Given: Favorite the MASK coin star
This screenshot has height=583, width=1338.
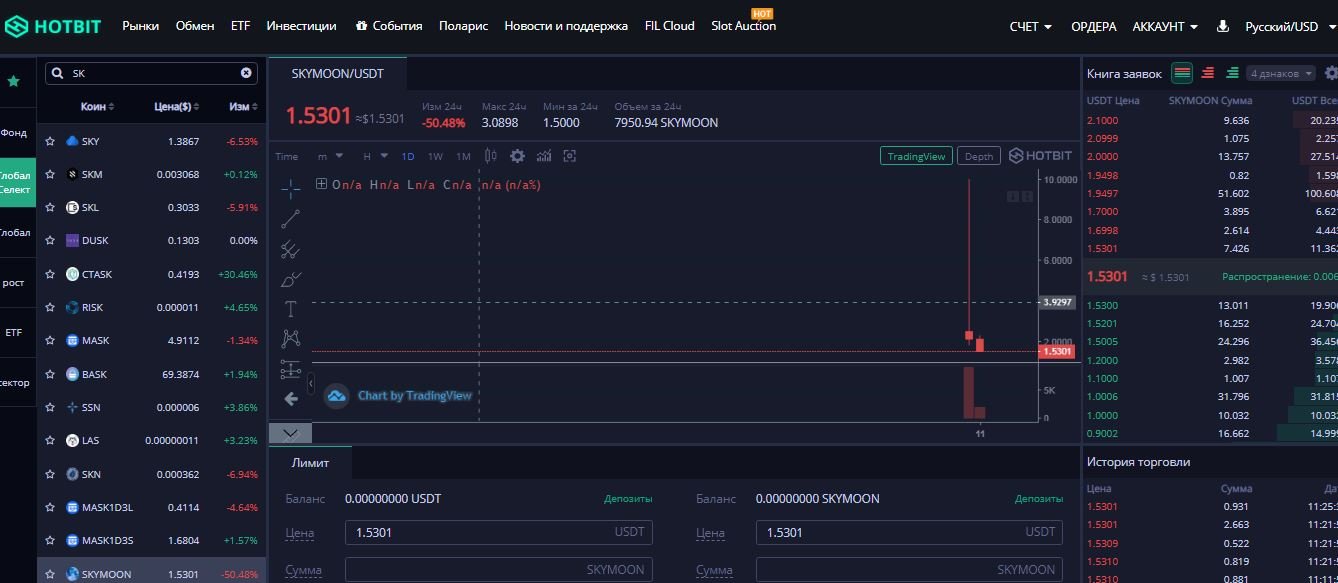Looking at the screenshot, I should pyautogui.click(x=50, y=341).
